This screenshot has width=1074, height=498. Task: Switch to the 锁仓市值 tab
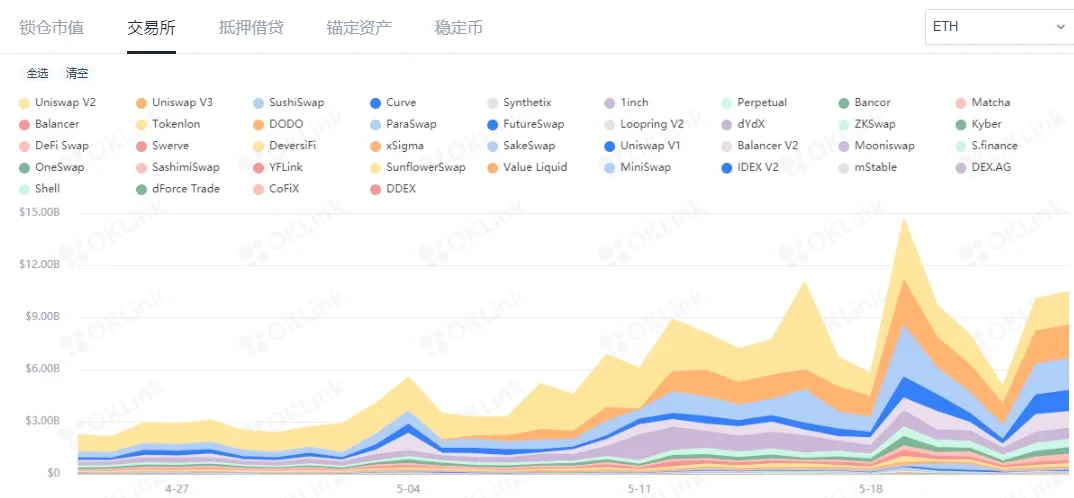pos(50,28)
